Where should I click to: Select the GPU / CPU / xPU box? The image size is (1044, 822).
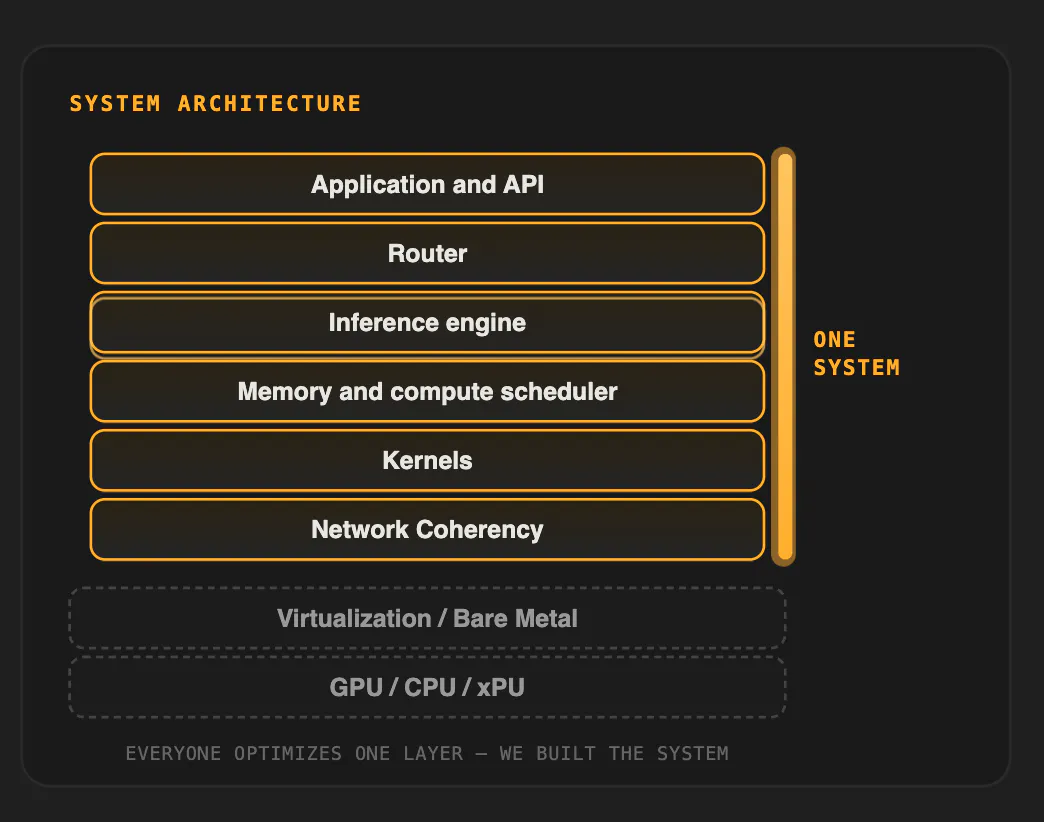[x=427, y=688]
